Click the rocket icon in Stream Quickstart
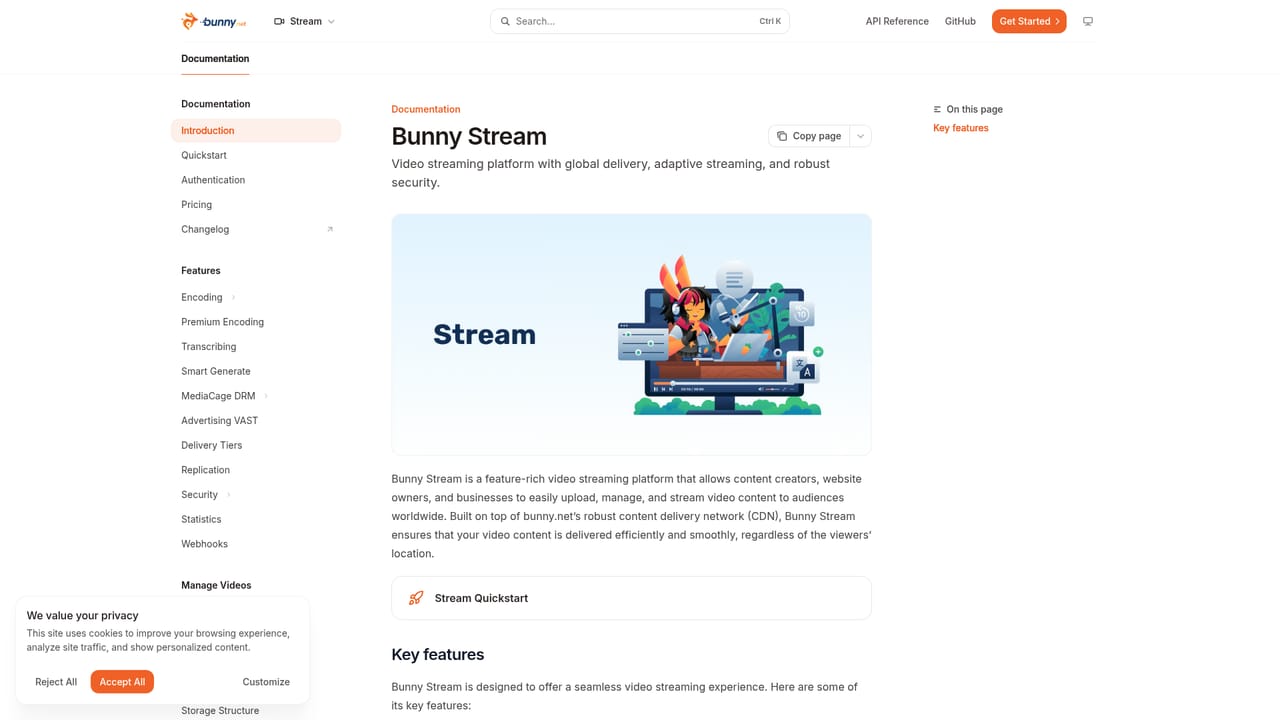The width and height of the screenshot is (1280, 720). [416, 598]
